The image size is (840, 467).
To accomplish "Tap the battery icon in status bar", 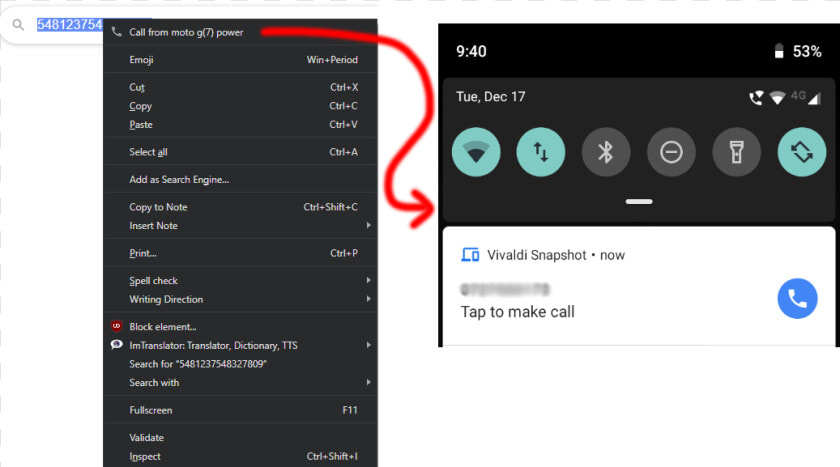I will (x=779, y=51).
